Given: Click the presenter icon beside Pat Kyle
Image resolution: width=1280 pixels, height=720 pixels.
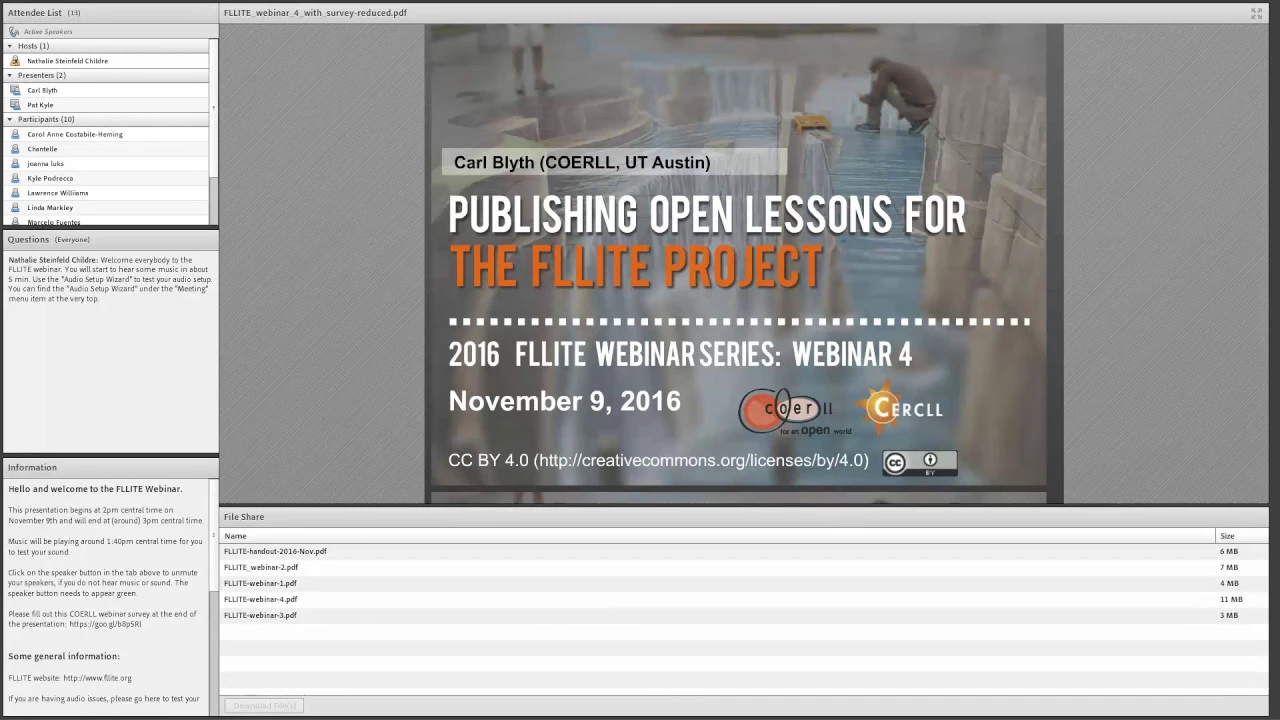Looking at the screenshot, I should (15, 105).
